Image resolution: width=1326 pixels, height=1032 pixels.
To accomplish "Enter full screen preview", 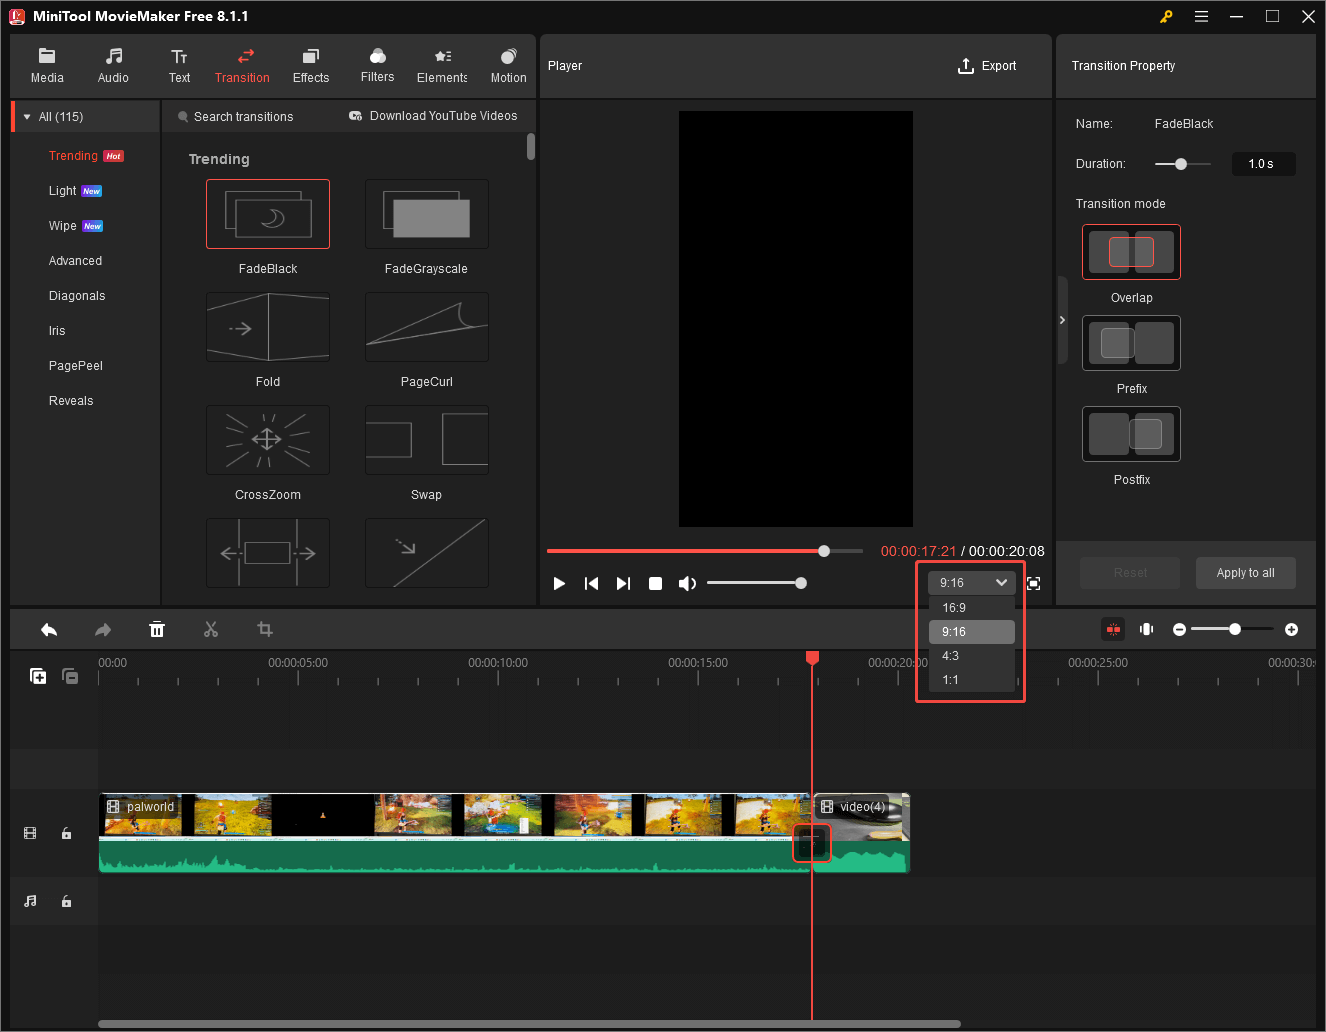I will tap(1034, 583).
